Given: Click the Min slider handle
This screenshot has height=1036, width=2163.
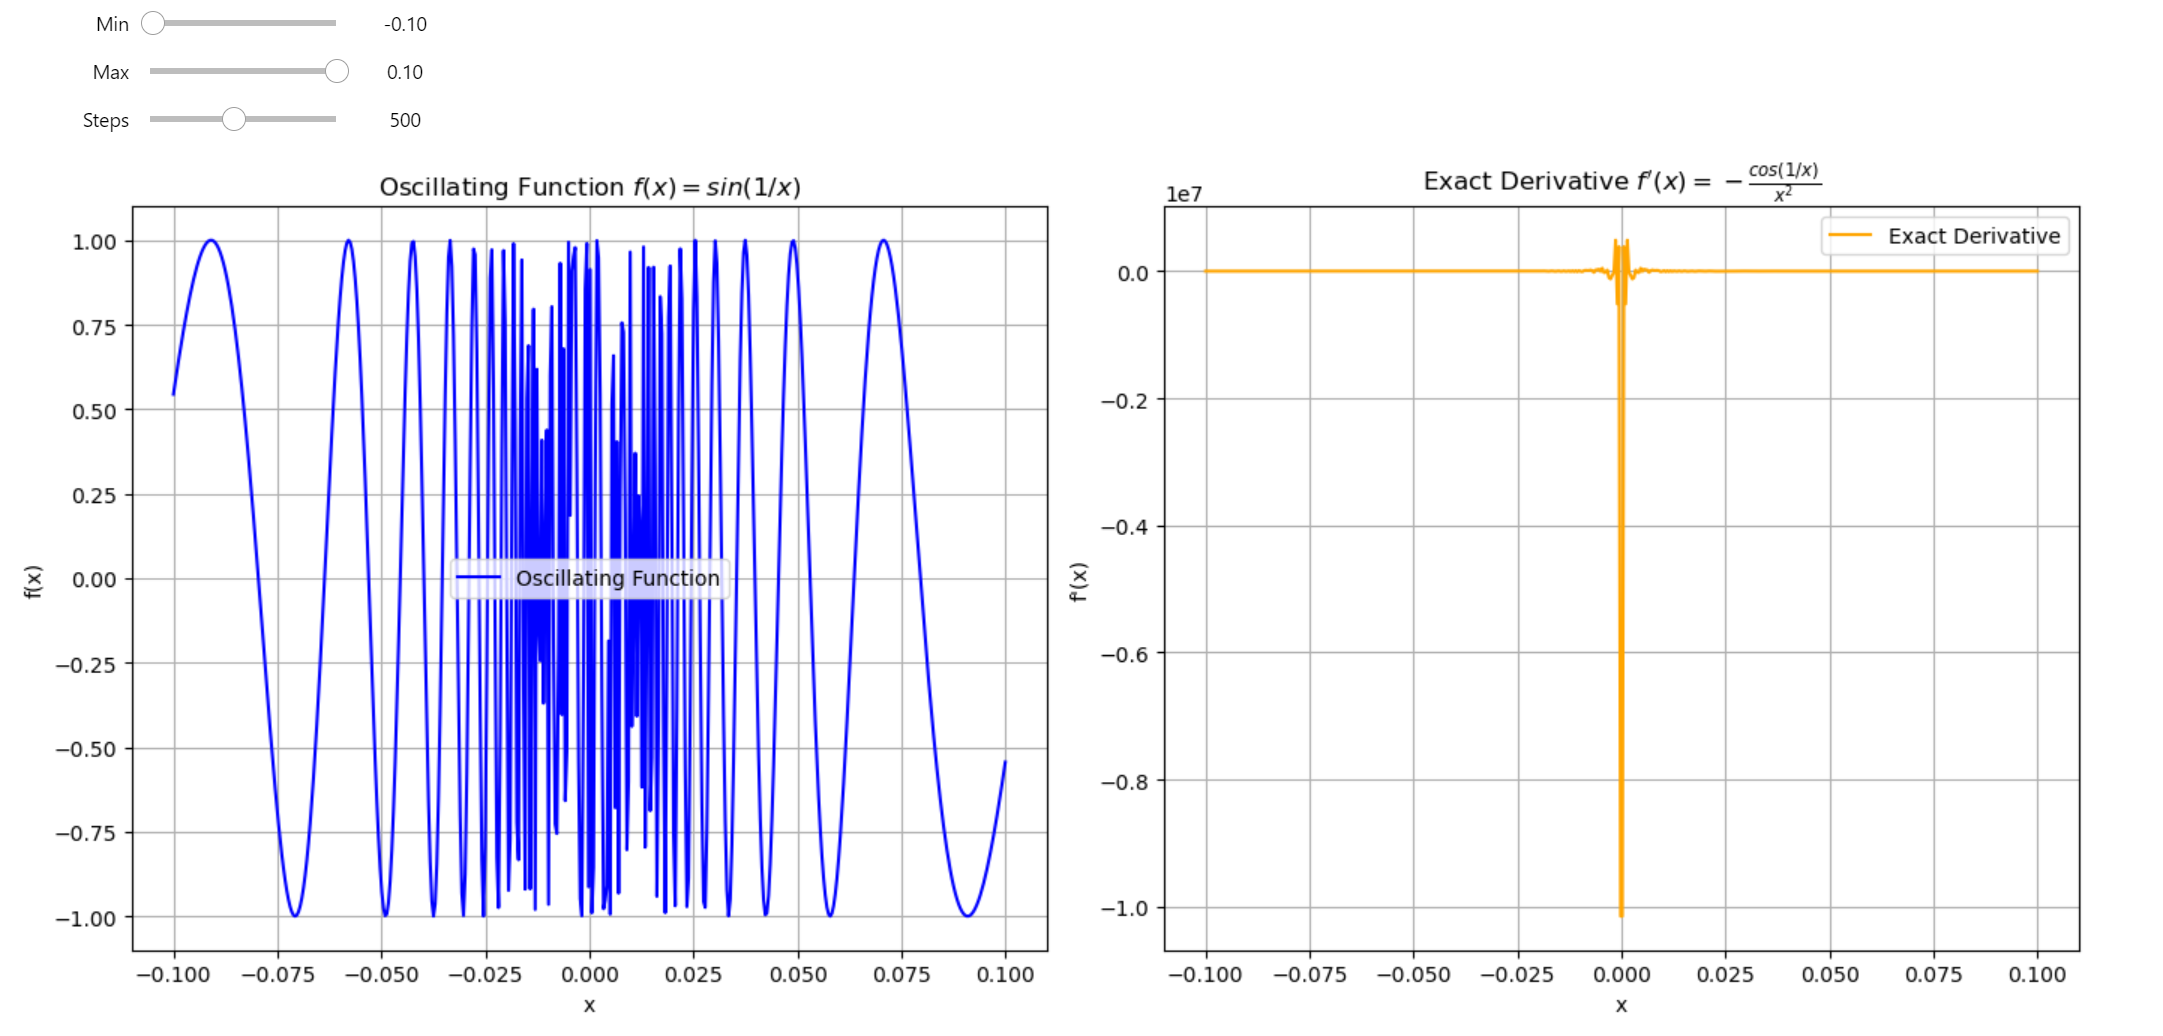Looking at the screenshot, I should [153, 23].
